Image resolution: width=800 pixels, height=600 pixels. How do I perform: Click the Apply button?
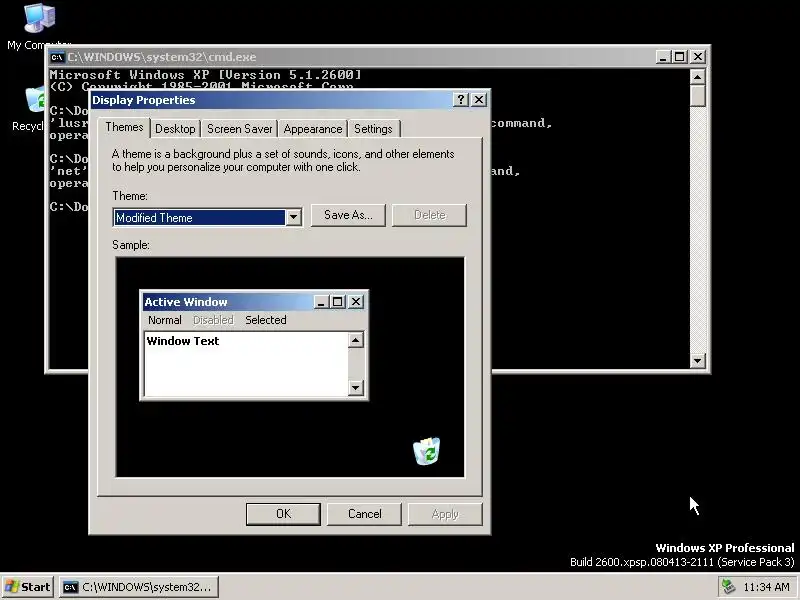point(445,514)
